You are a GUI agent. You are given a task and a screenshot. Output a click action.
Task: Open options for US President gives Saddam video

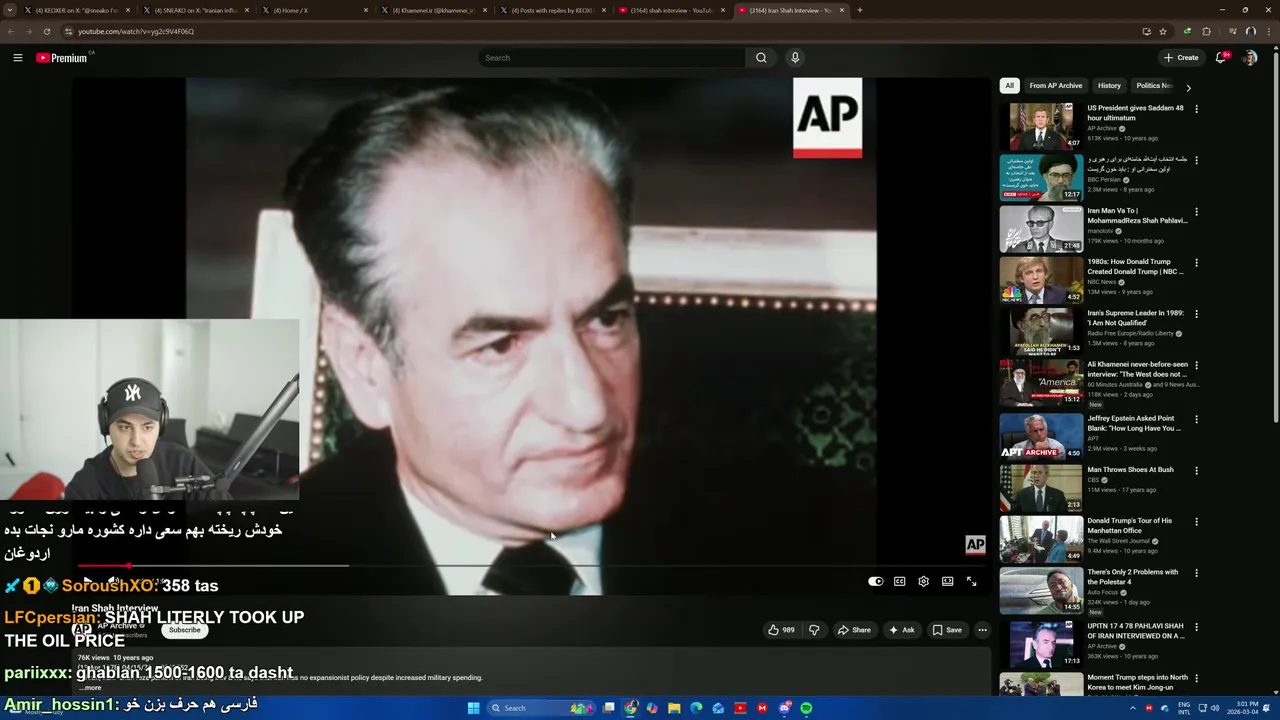click(1196, 109)
